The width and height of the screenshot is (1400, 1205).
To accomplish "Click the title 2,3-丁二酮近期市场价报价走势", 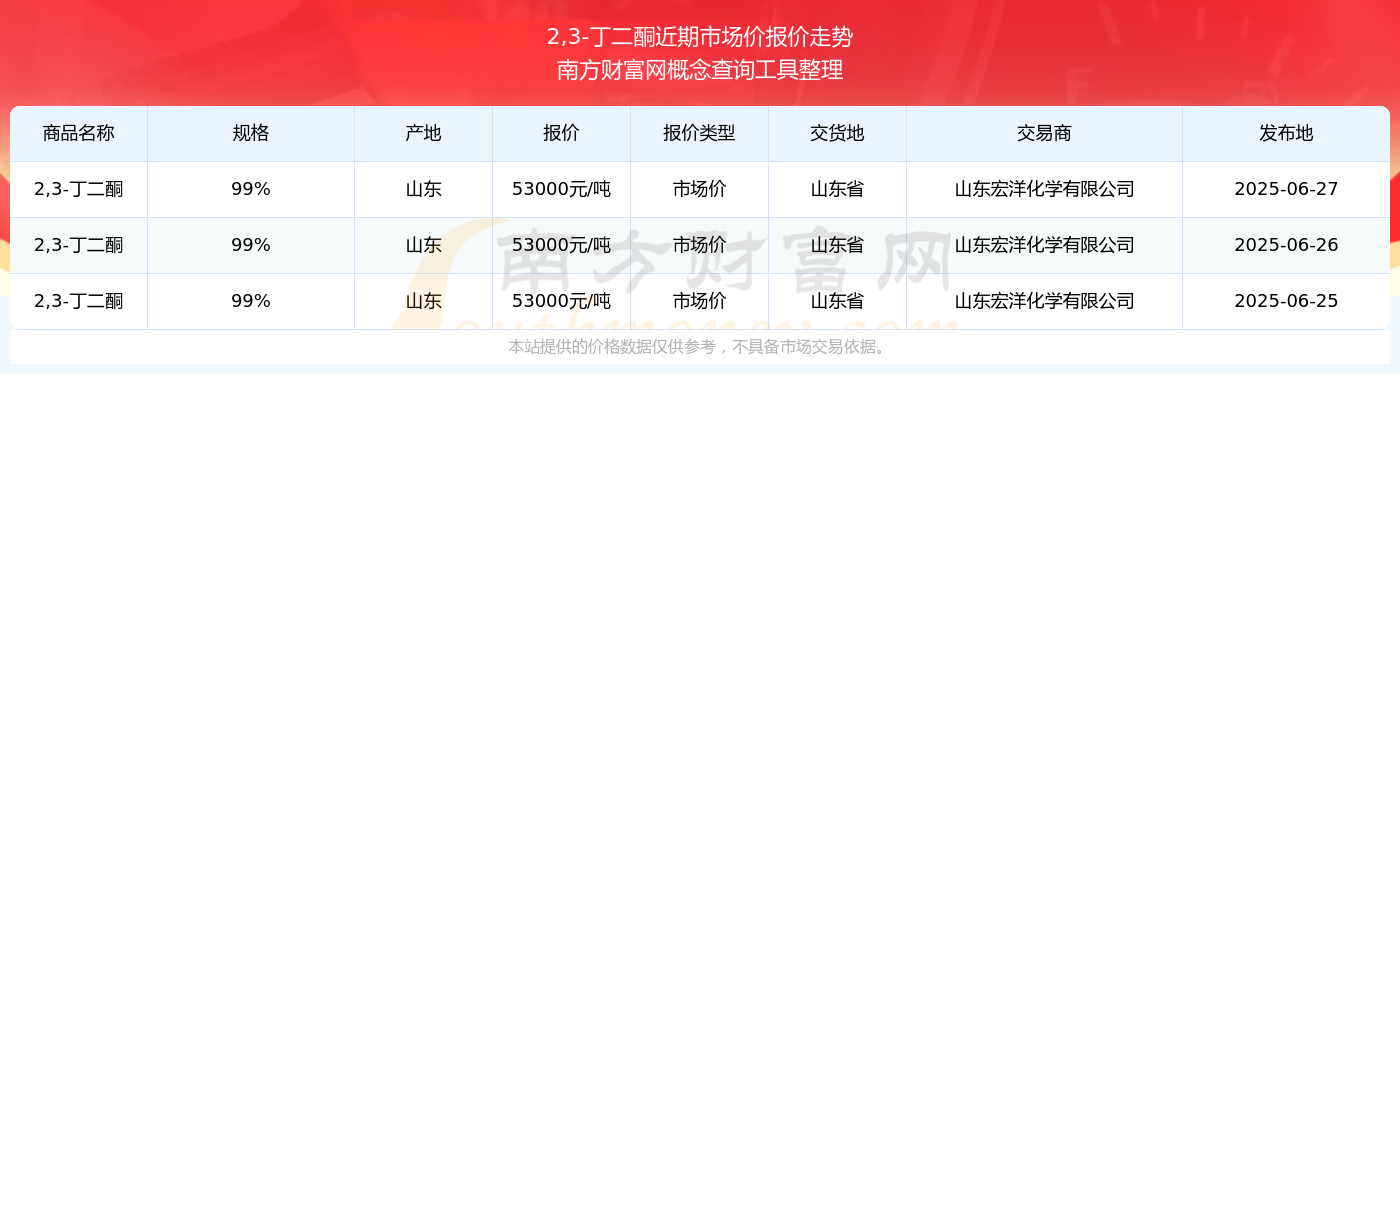I will tap(700, 37).
